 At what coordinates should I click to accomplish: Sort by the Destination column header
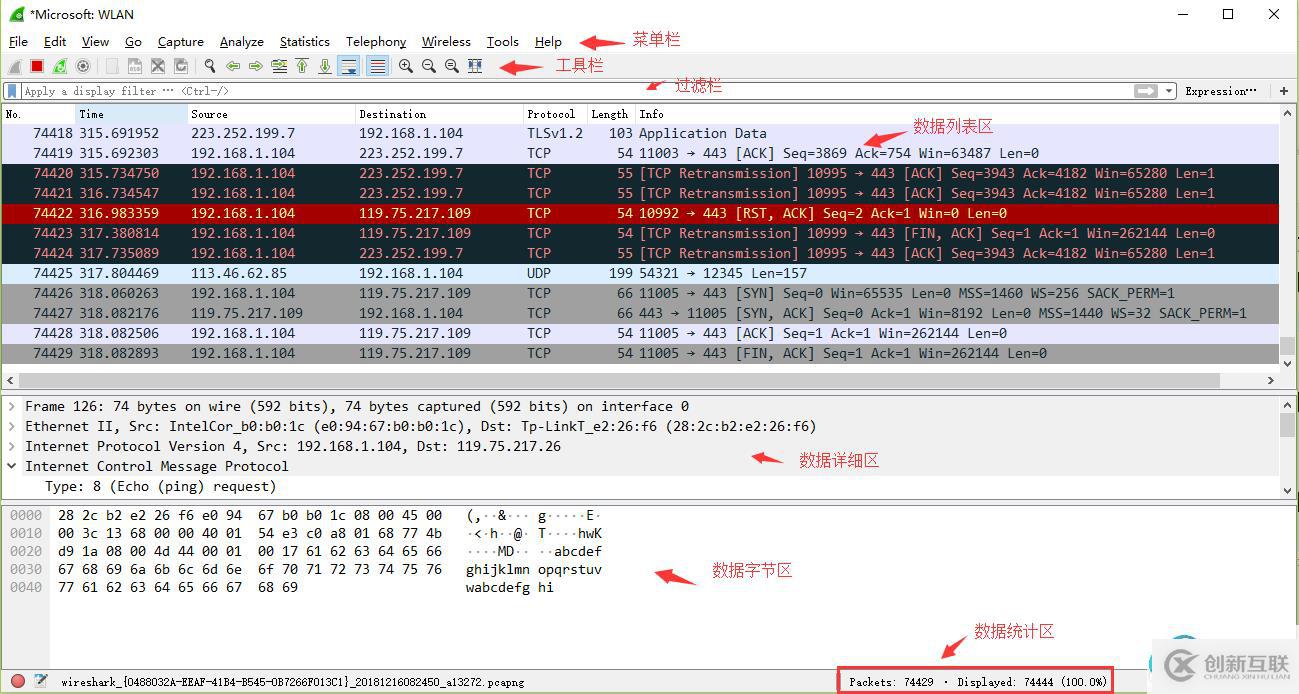click(440, 114)
